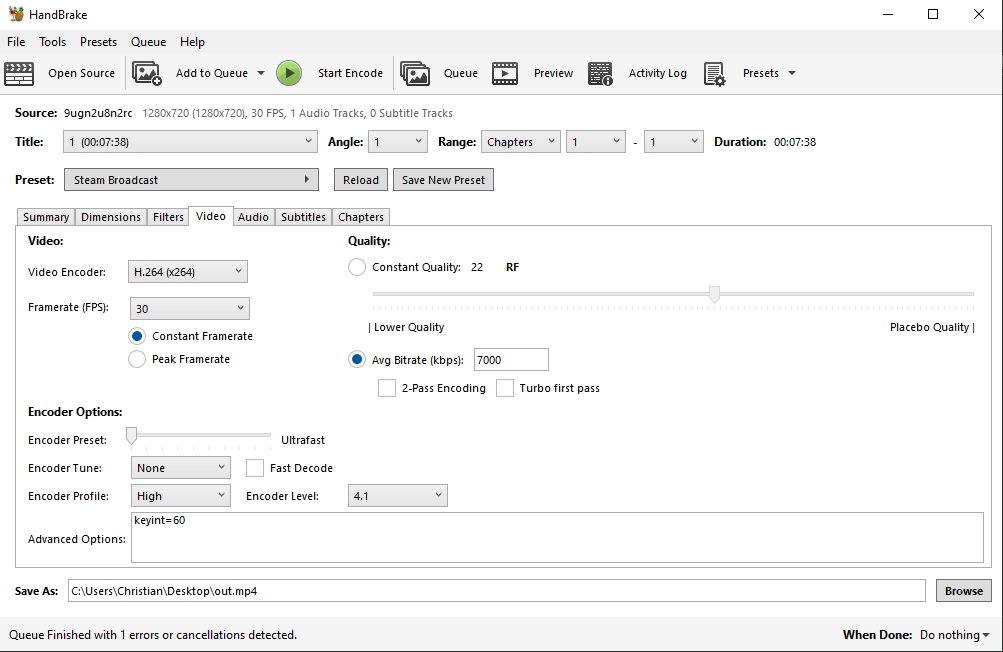Open the Steam Broadcast preset selector
Screen dimensions: 1003x652
click(191, 180)
